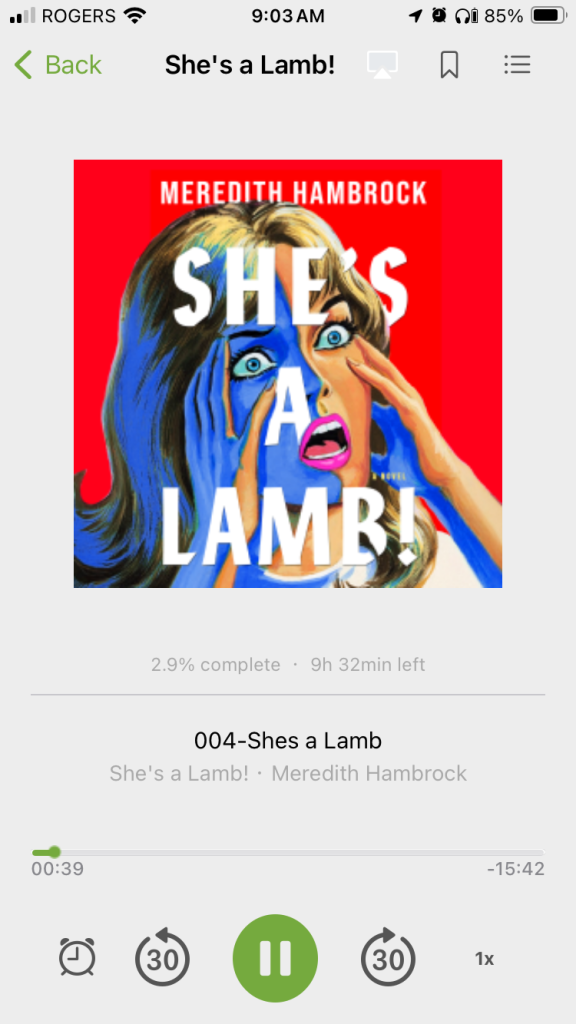The height and width of the screenshot is (1024, 576).
Task: Tap the Meredith Hambrock author subtitle
Action: 369,773
